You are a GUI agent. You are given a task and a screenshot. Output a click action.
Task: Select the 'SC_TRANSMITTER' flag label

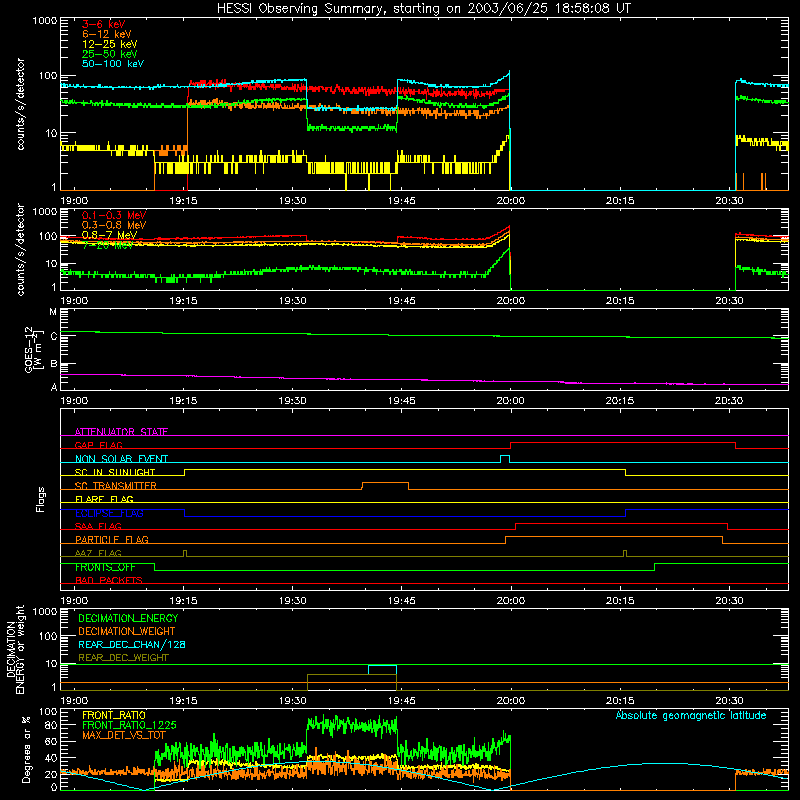click(116, 486)
